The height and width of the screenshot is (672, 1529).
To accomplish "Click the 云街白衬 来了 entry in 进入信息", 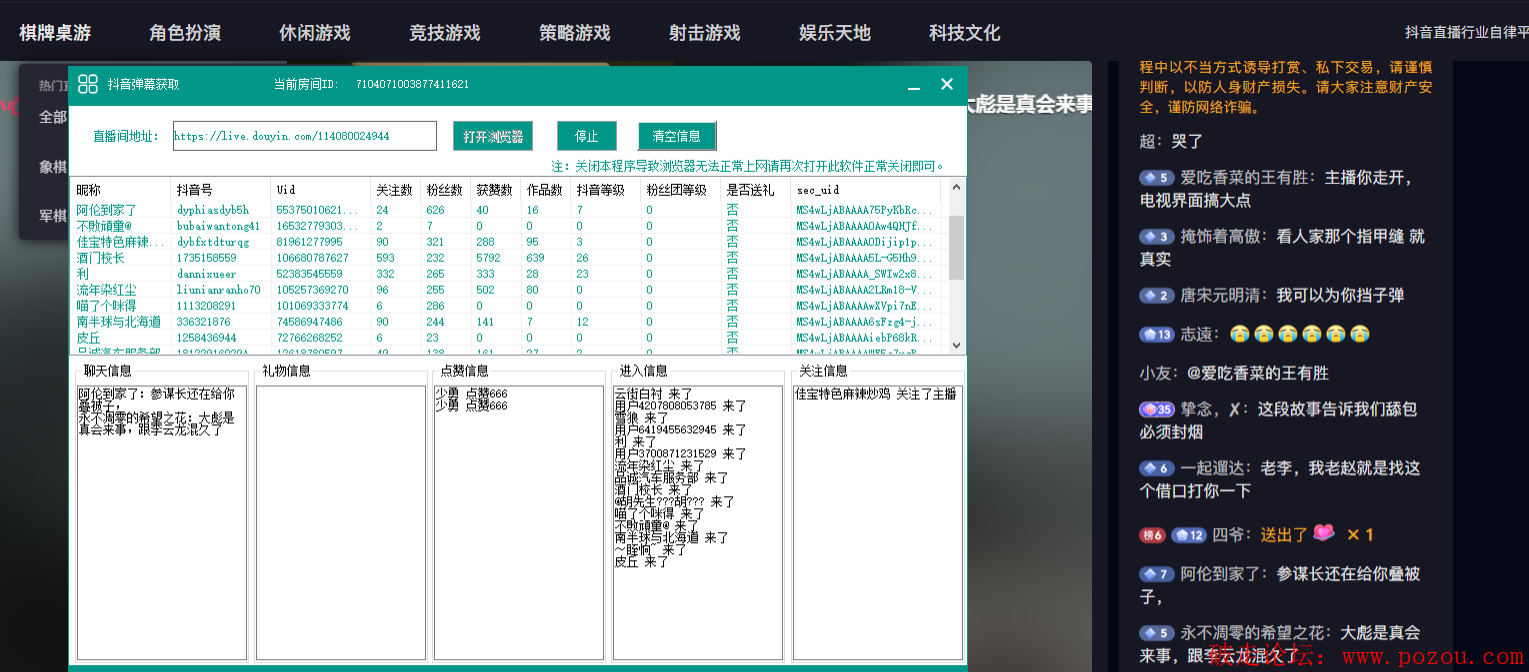I will click(x=655, y=394).
